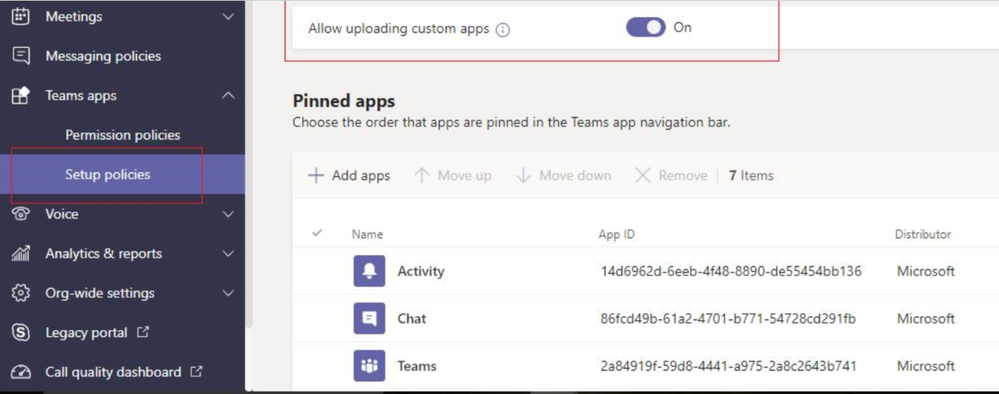Screen dimensions: 999x394
Task: Click the Activity app bell icon
Action: (x=370, y=271)
